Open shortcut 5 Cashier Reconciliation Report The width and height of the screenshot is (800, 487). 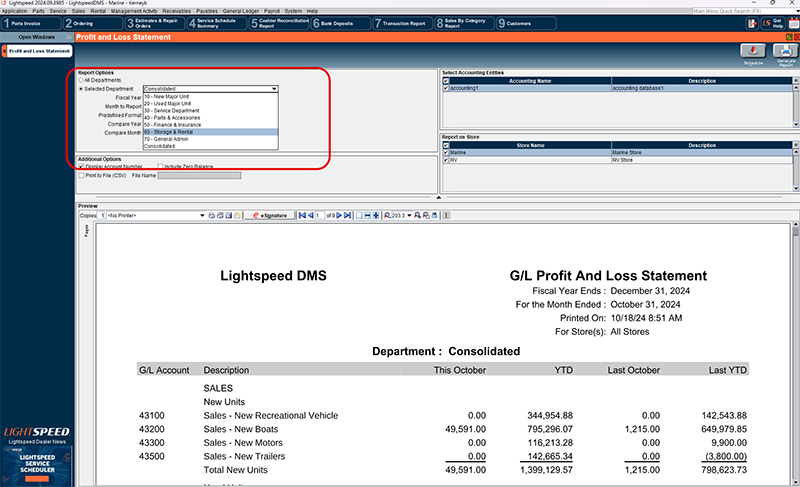(x=279, y=23)
